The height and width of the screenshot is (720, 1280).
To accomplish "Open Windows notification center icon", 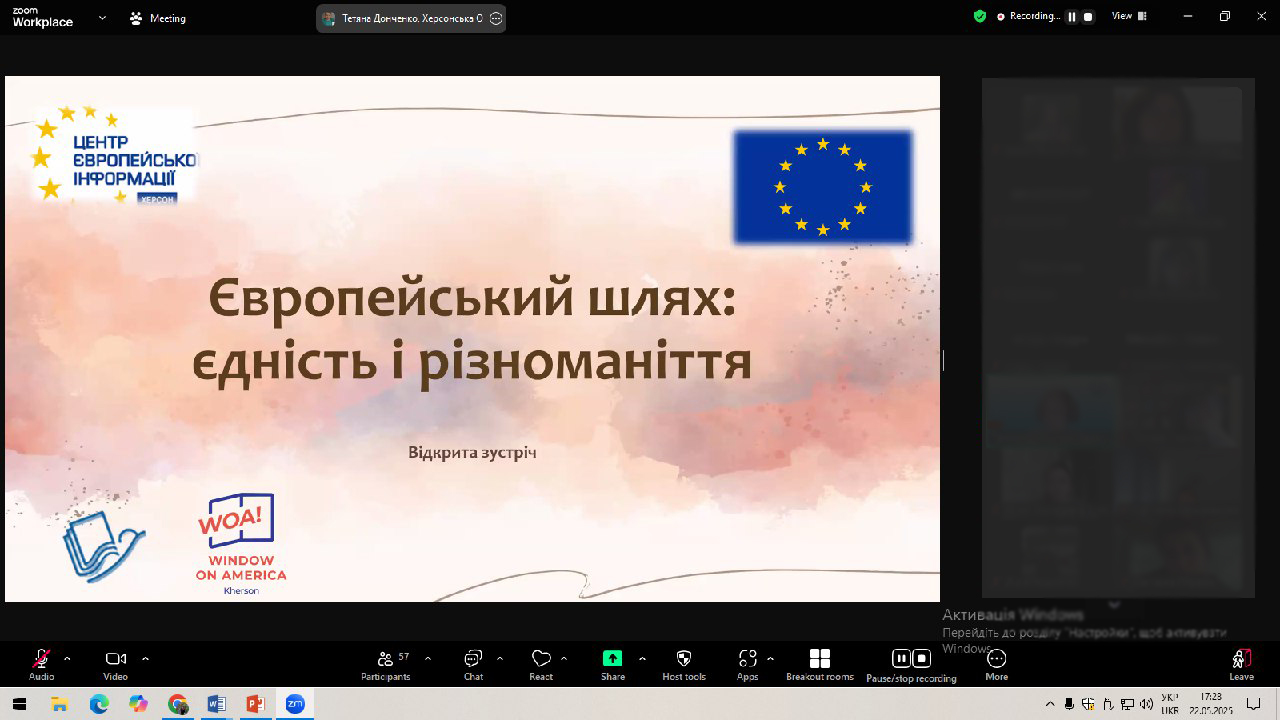I will coord(1254,704).
